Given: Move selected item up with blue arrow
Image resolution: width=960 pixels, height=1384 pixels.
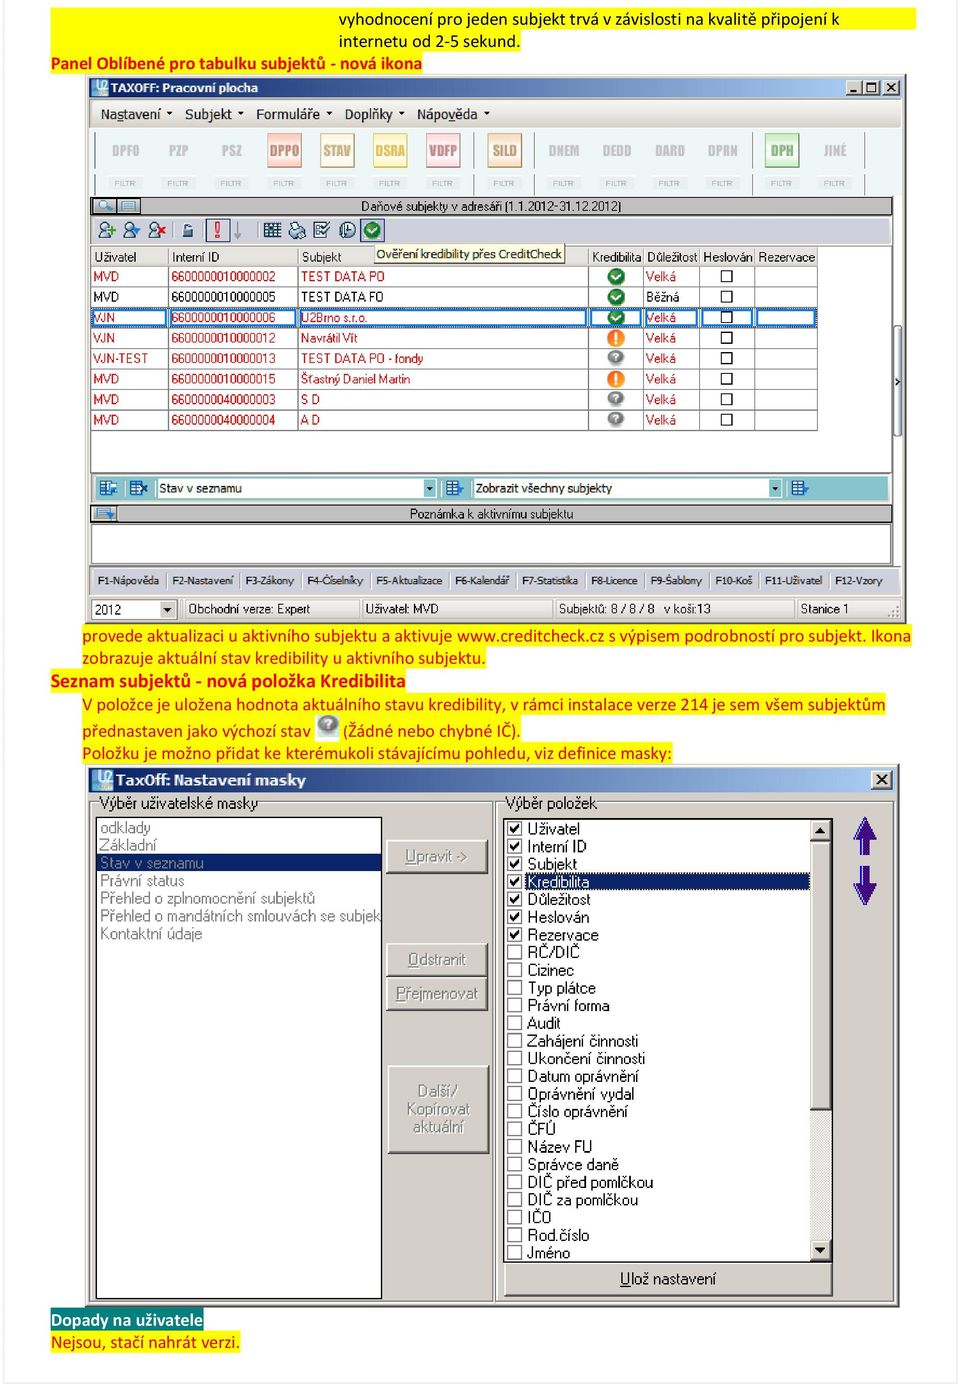Looking at the screenshot, I should point(865,836).
